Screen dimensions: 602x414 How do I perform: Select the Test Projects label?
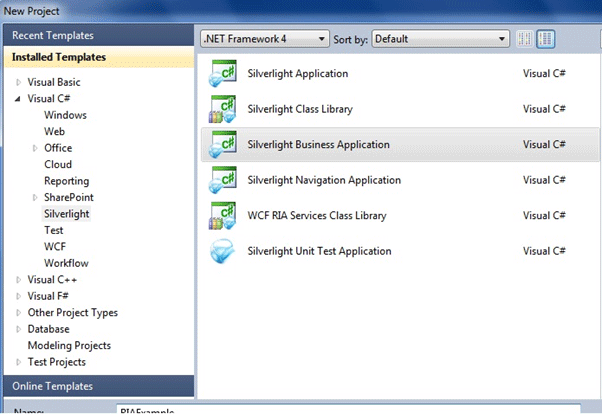[56, 362]
